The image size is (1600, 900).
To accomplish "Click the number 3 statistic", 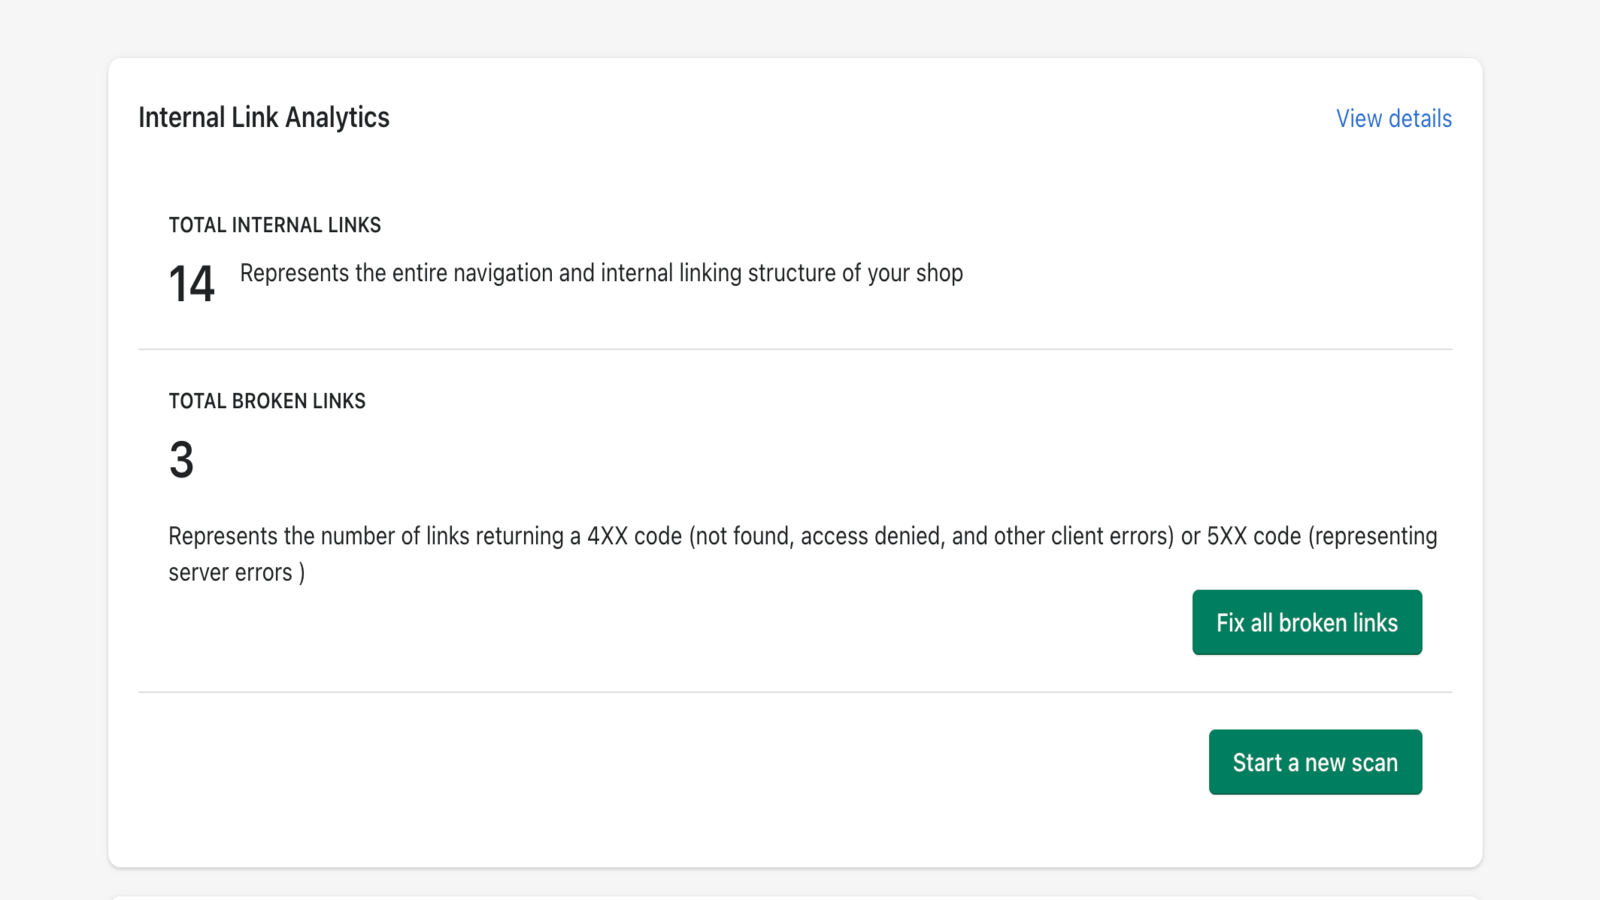I will (181, 459).
